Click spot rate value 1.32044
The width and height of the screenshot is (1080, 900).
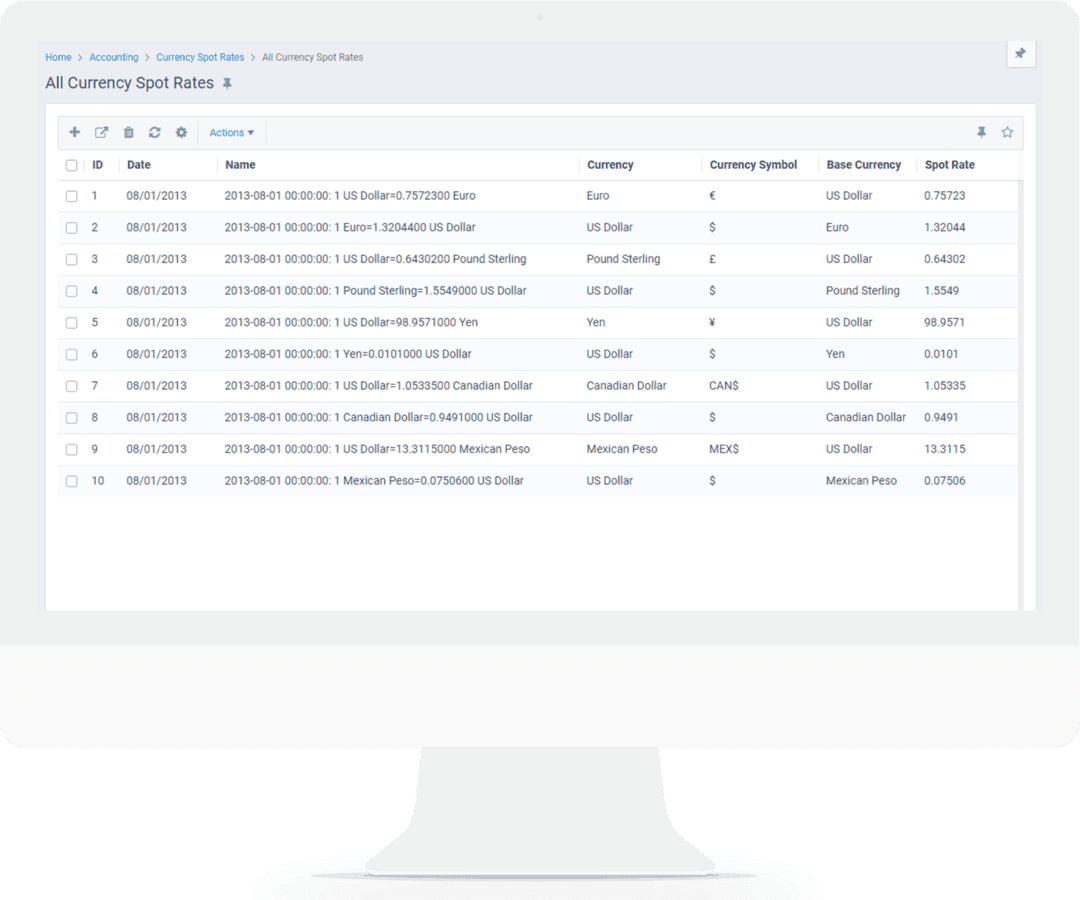click(944, 227)
